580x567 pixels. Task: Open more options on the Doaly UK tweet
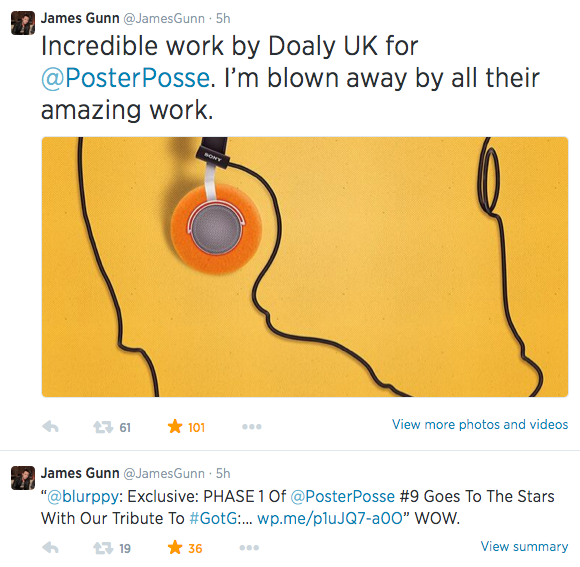pyautogui.click(x=252, y=427)
